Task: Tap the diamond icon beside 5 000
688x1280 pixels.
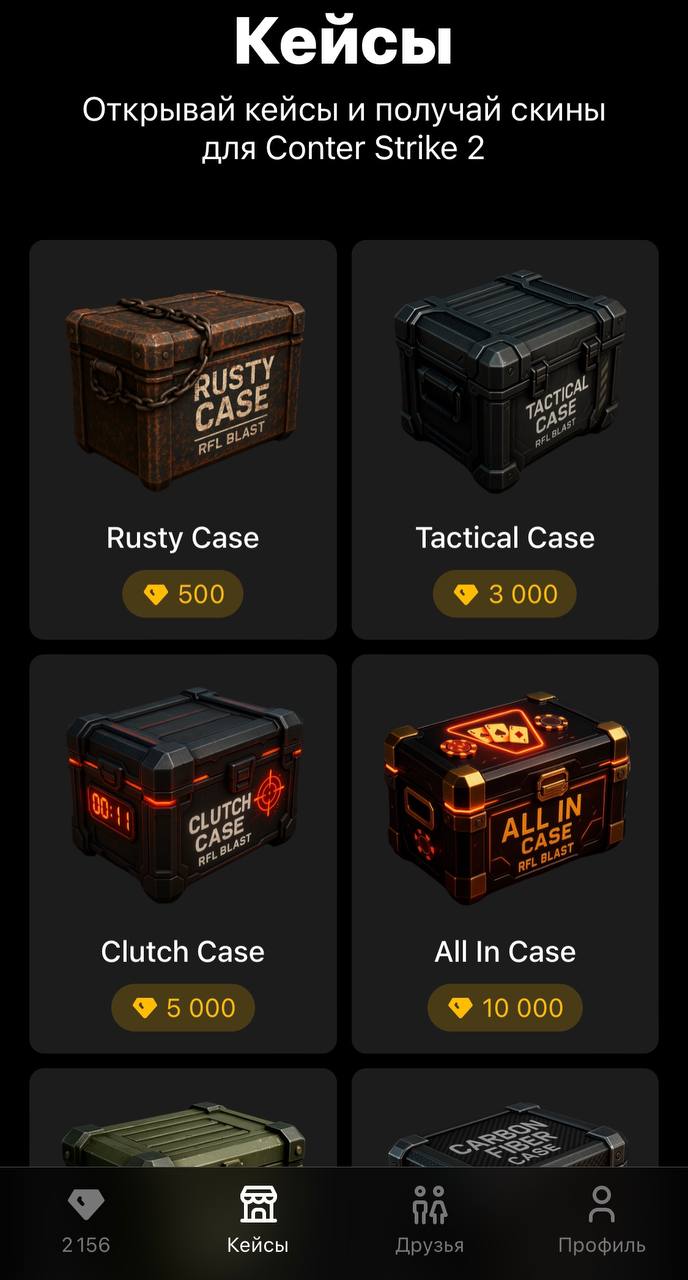Action: [145, 1008]
